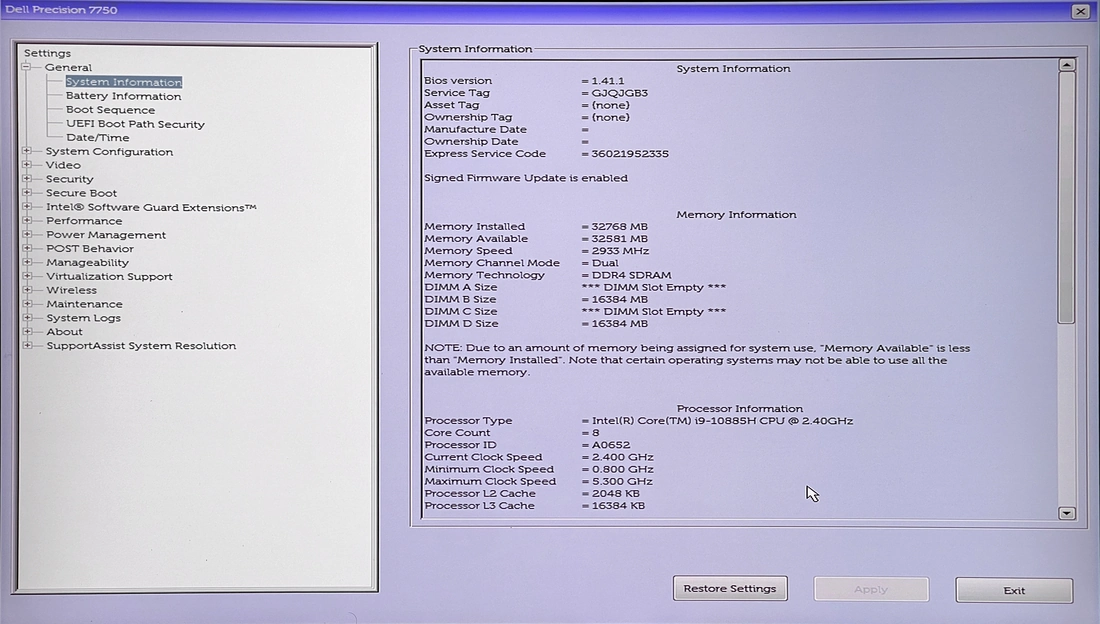Viewport: 1100px width, 624px height.
Task: Click the Restore Settings button
Action: pos(730,589)
